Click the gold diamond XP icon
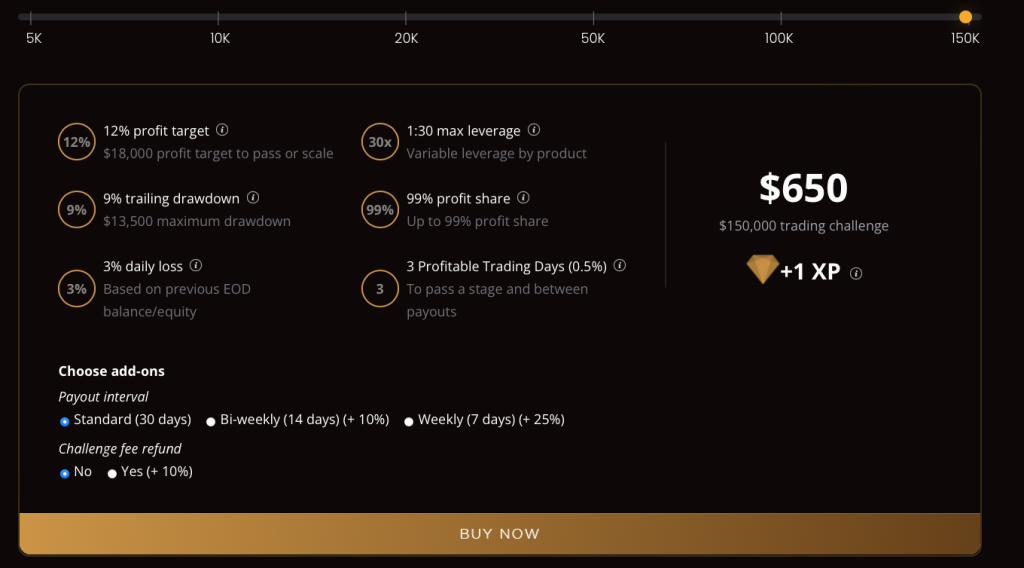 pos(762,269)
